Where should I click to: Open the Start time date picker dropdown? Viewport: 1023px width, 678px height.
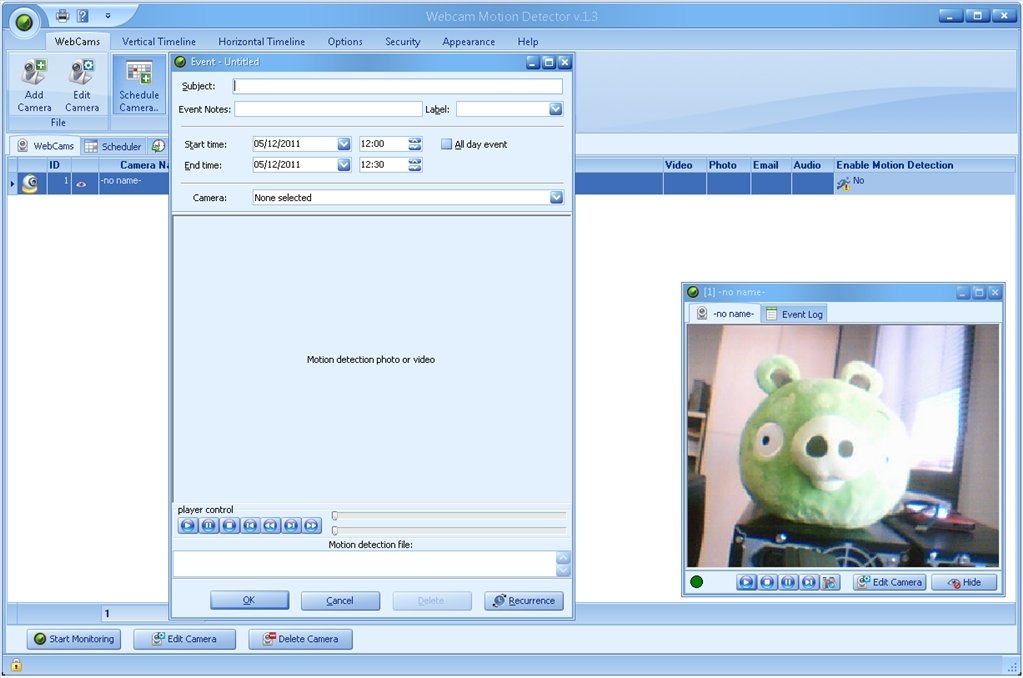pos(344,144)
